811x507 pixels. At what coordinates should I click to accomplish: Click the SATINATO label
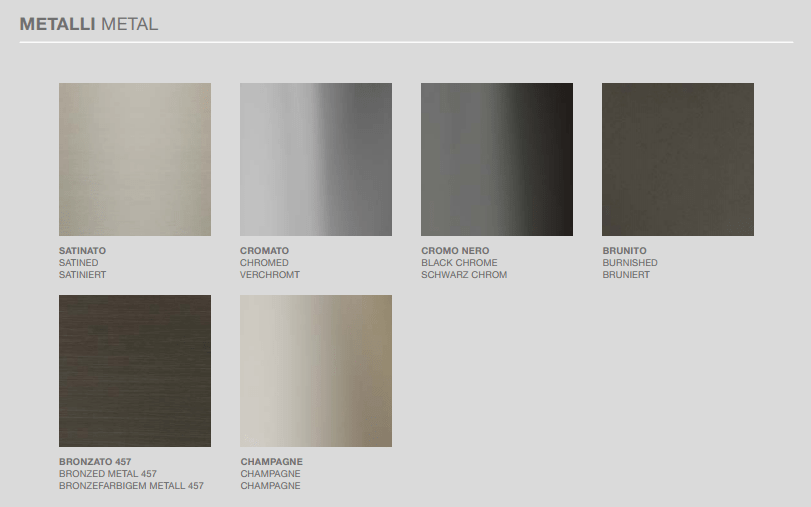82,251
